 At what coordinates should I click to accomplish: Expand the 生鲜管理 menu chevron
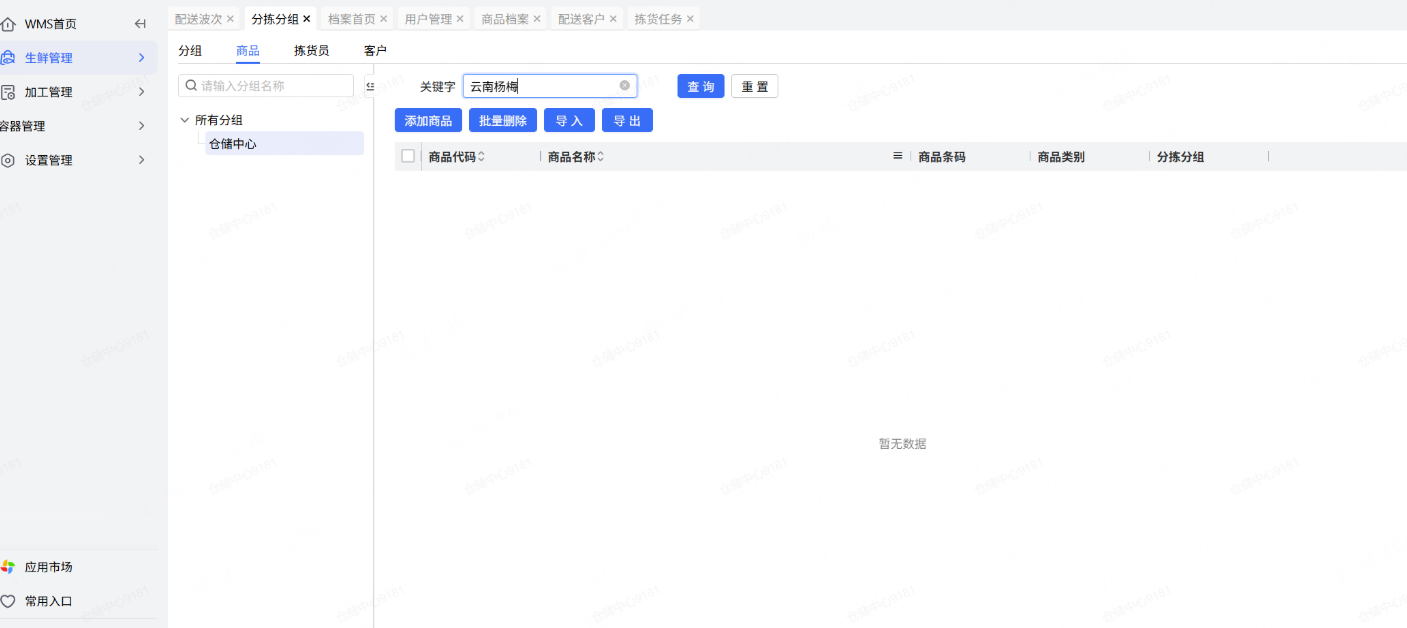pyautogui.click(x=141, y=58)
